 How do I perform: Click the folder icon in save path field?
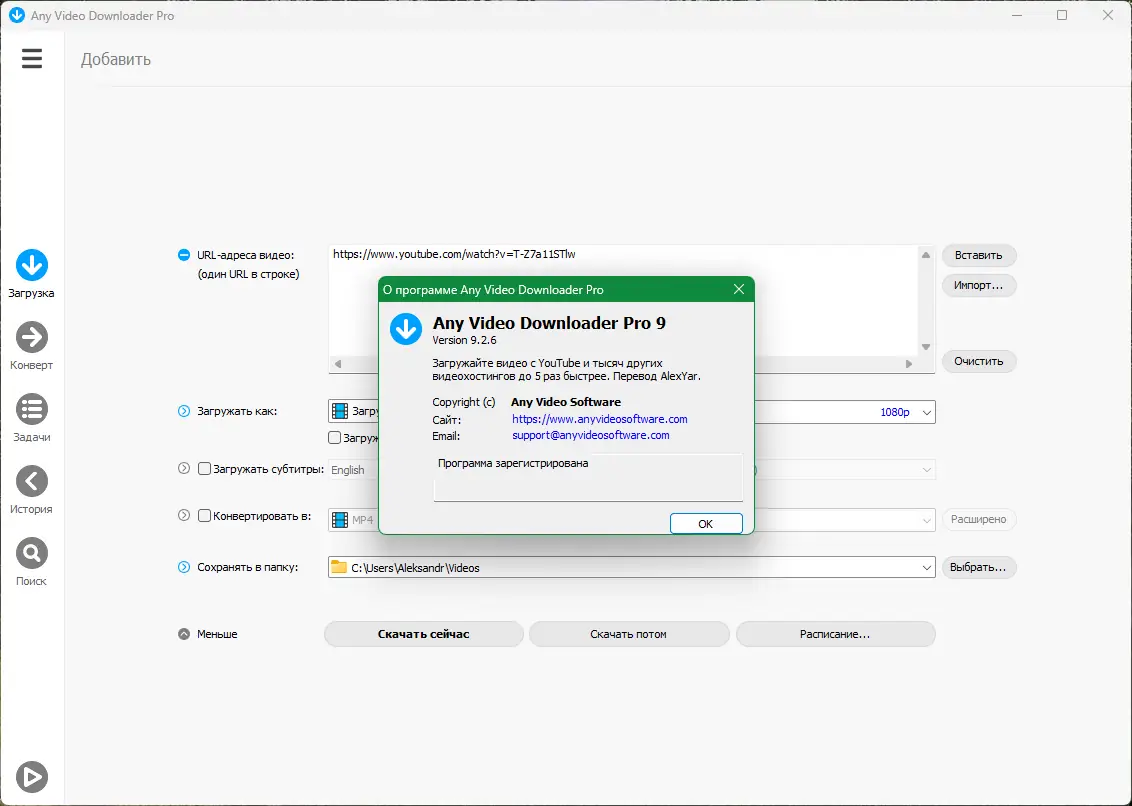pyautogui.click(x=339, y=568)
